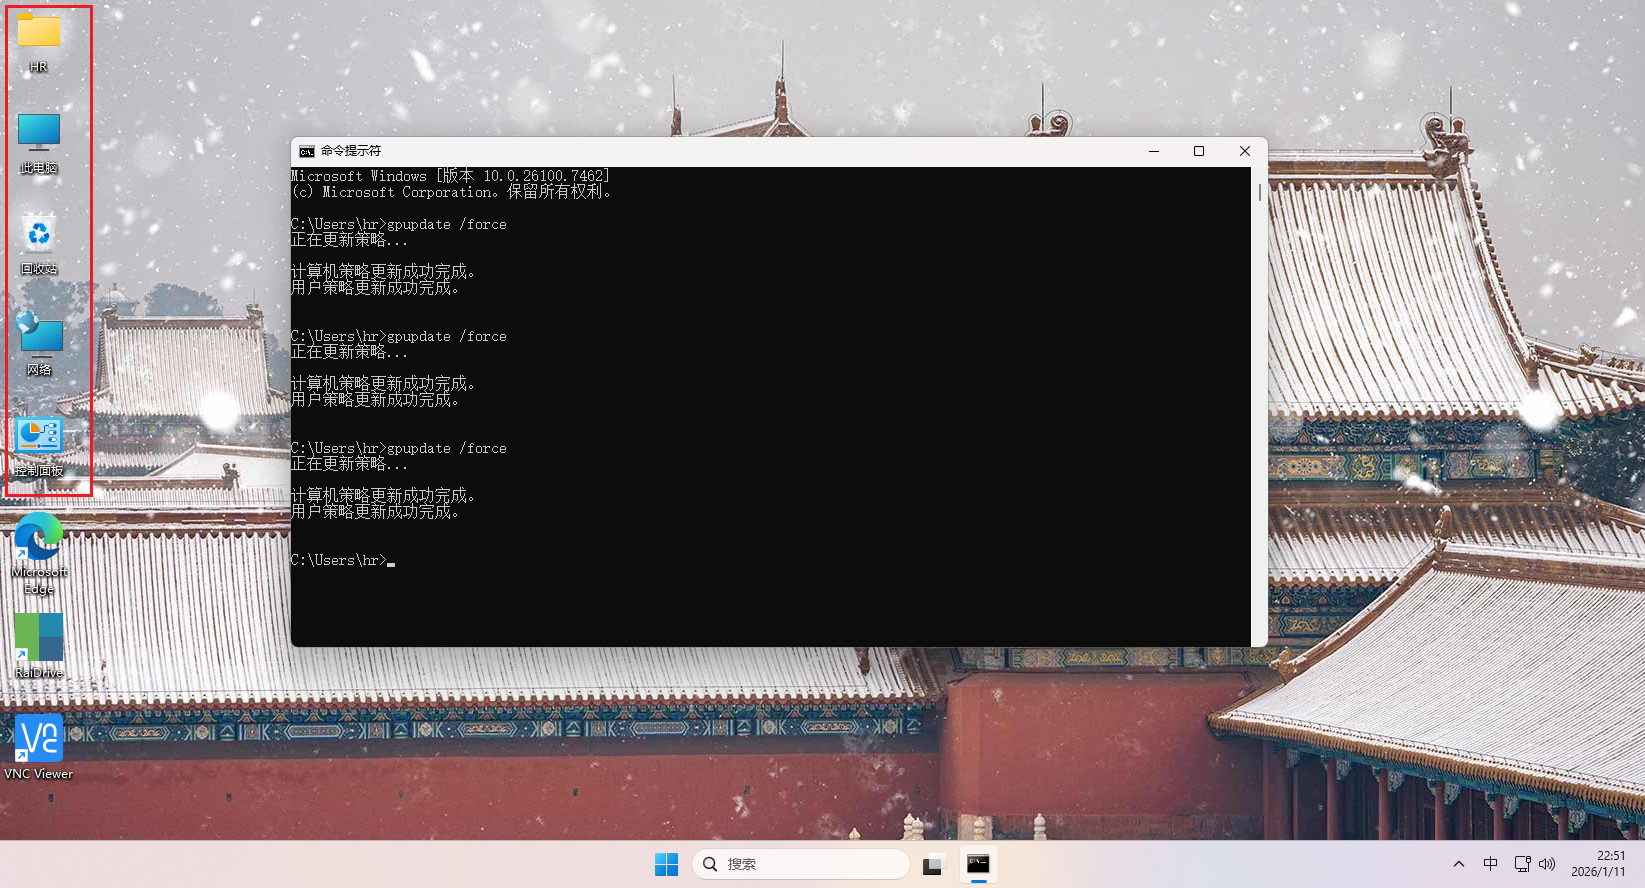
Task: Switch the 中 input method indicator
Action: (x=1491, y=864)
